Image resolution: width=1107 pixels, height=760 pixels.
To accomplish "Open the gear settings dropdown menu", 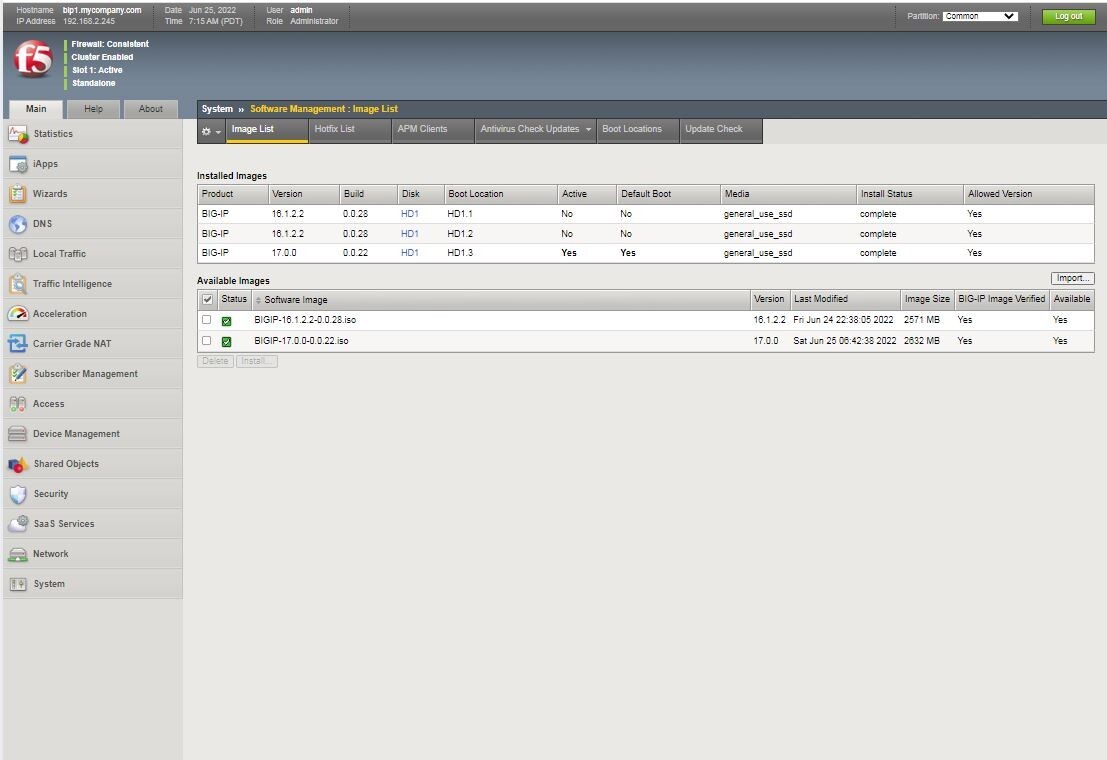I will 211,131.
